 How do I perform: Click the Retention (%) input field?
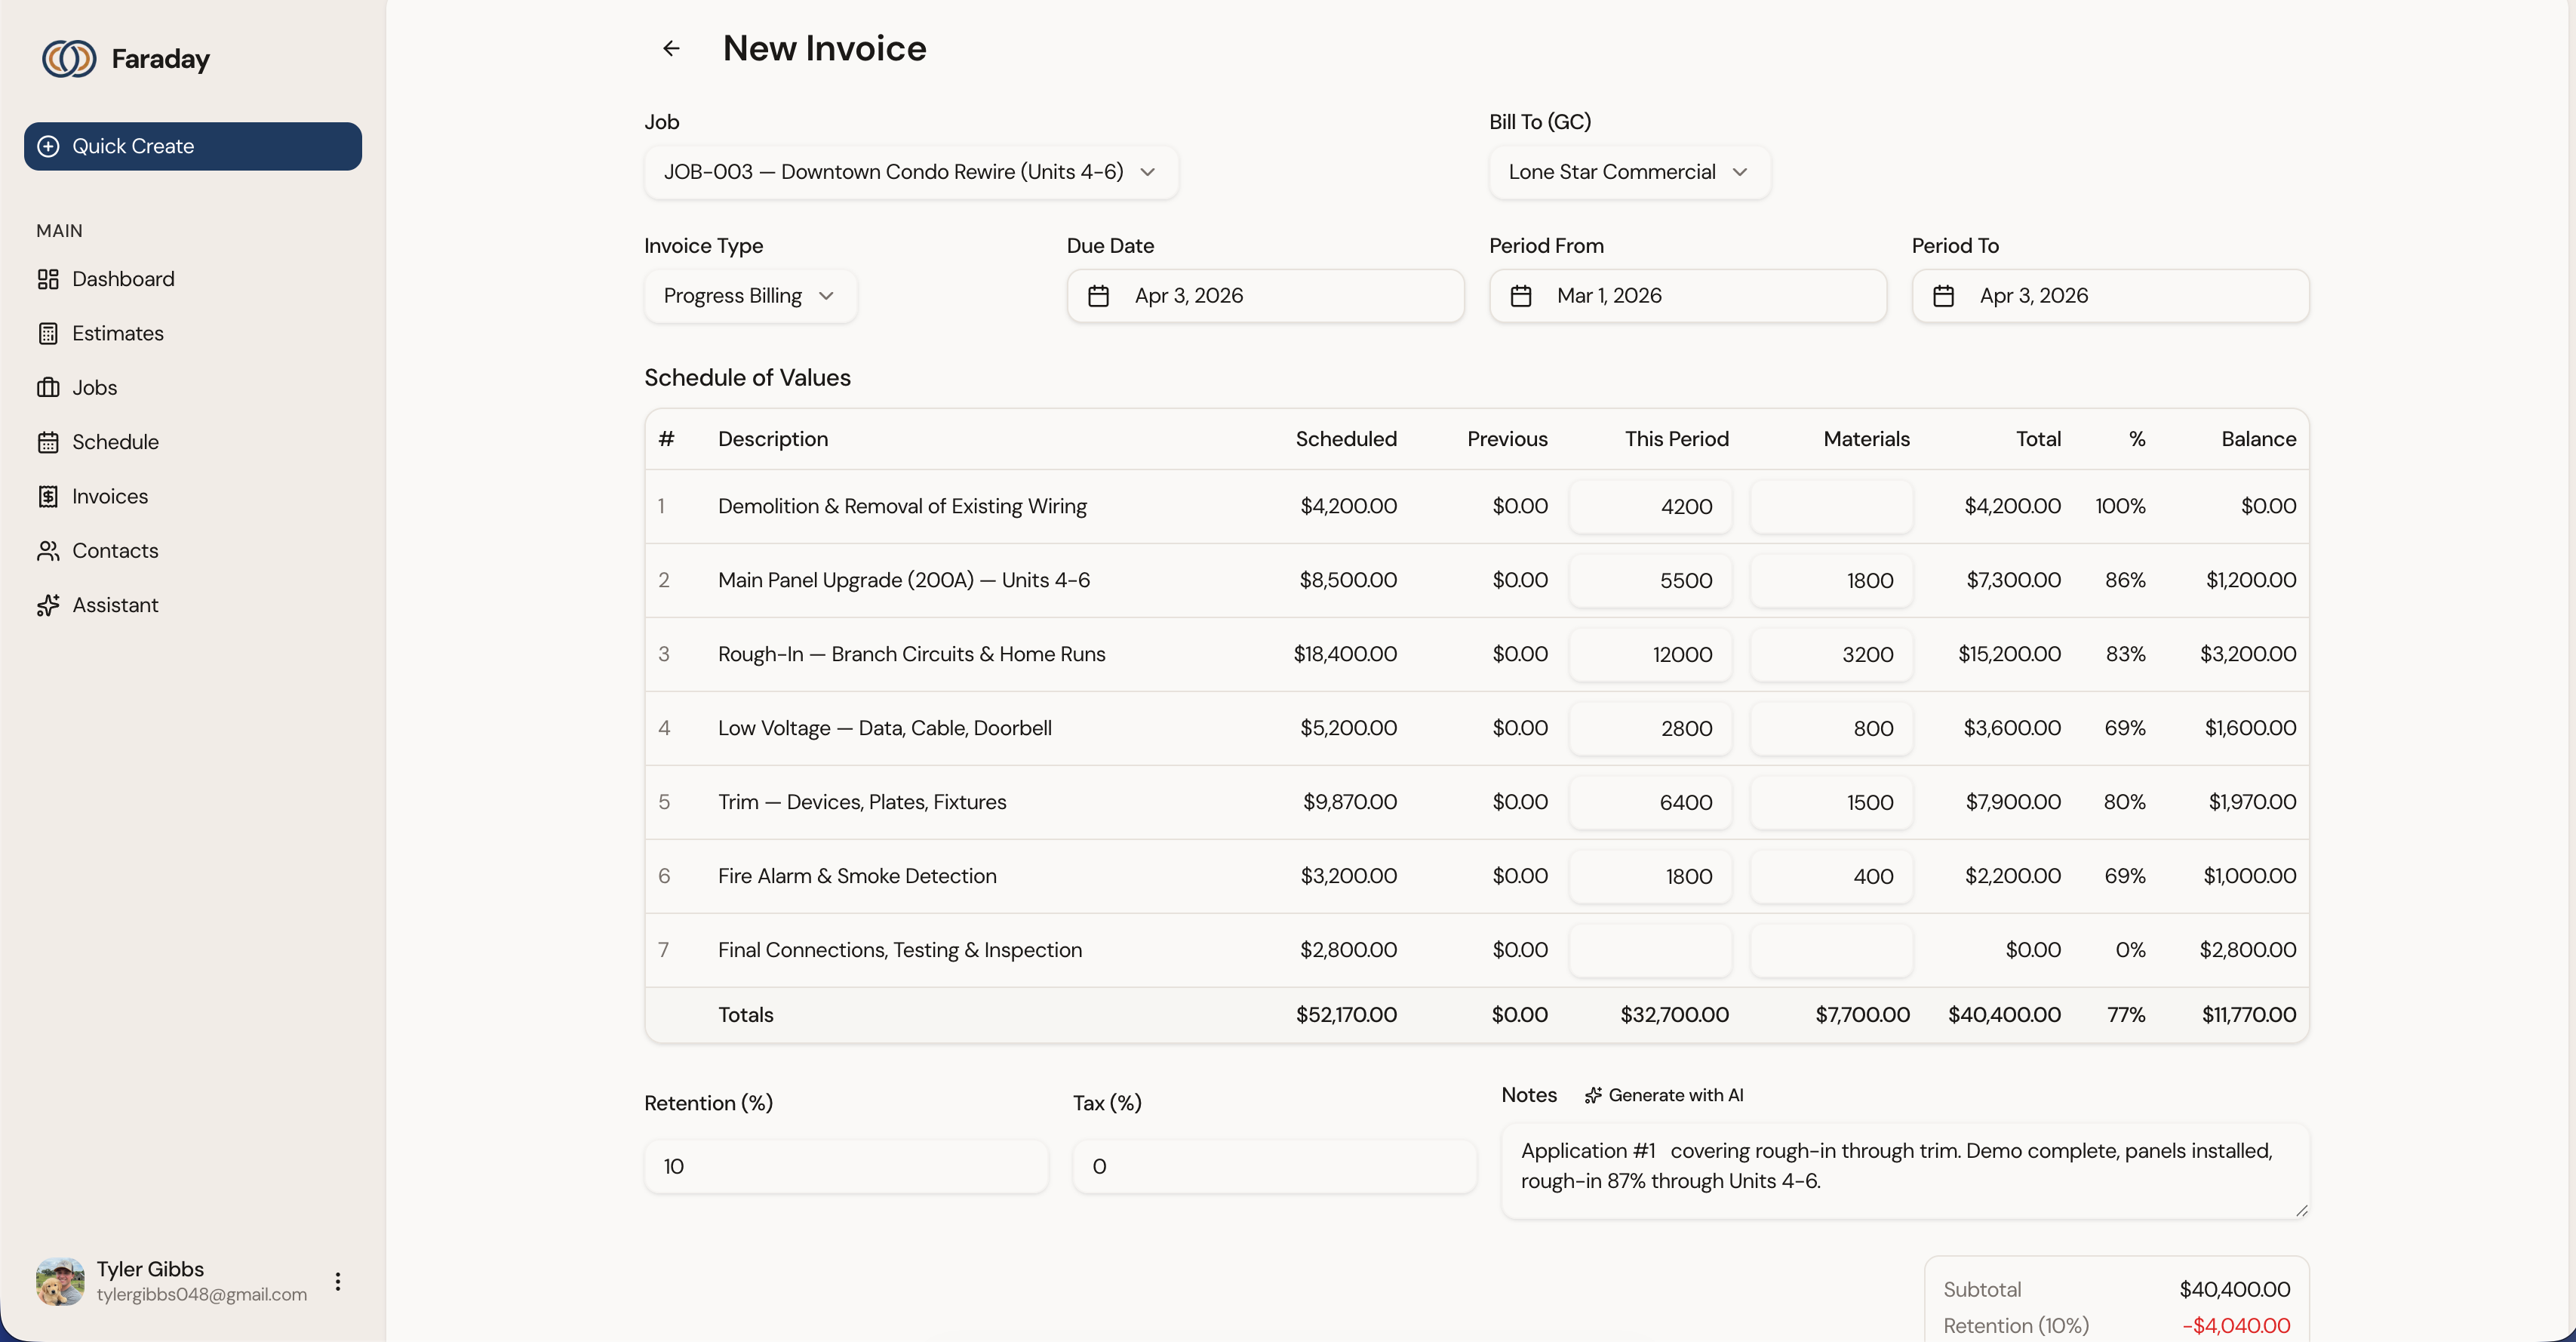click(x=845, y=1166)
